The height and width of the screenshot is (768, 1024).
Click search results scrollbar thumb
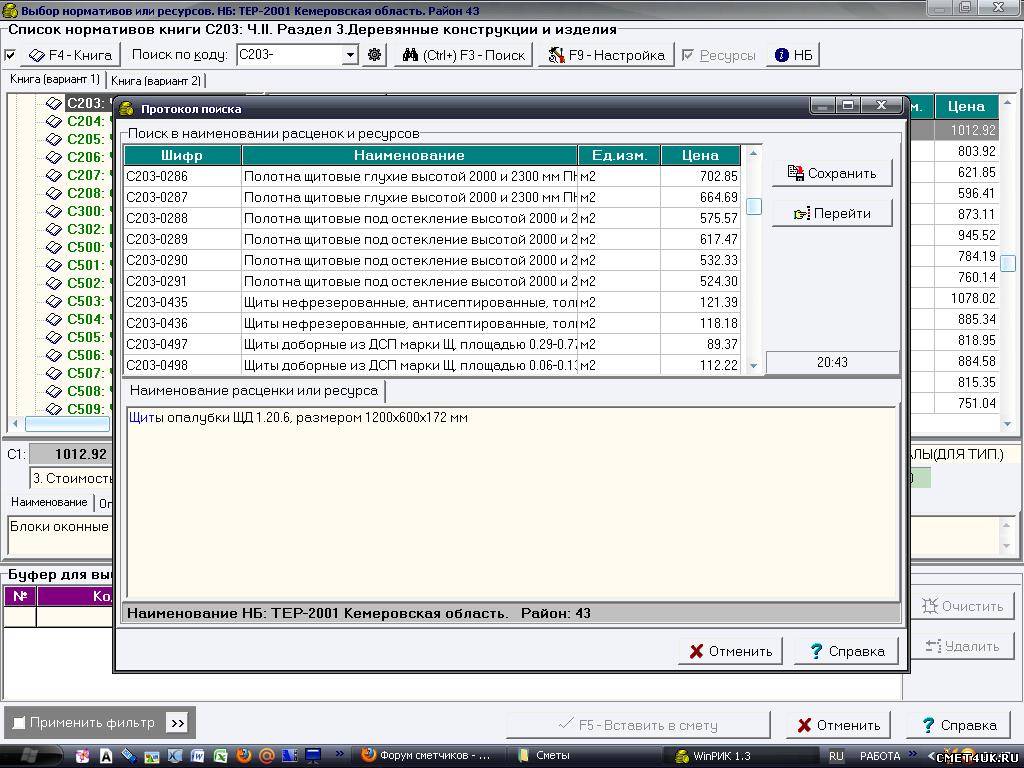pos(754,206)
